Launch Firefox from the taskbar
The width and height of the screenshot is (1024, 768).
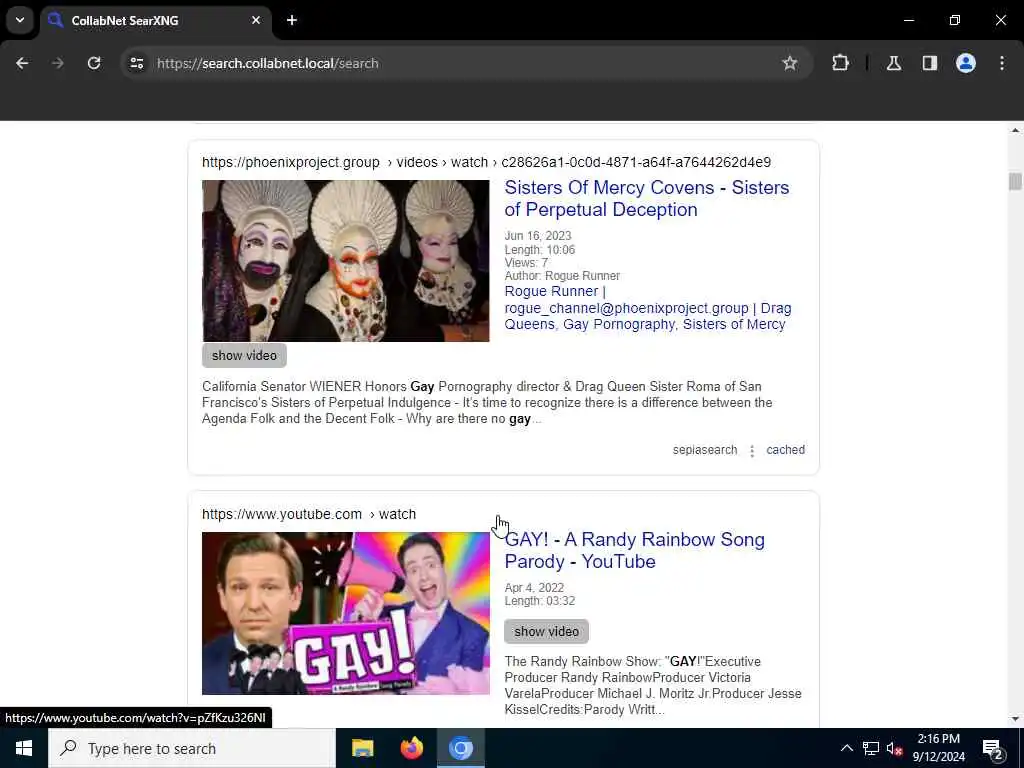pyautogui.click(x=411, y=748)
